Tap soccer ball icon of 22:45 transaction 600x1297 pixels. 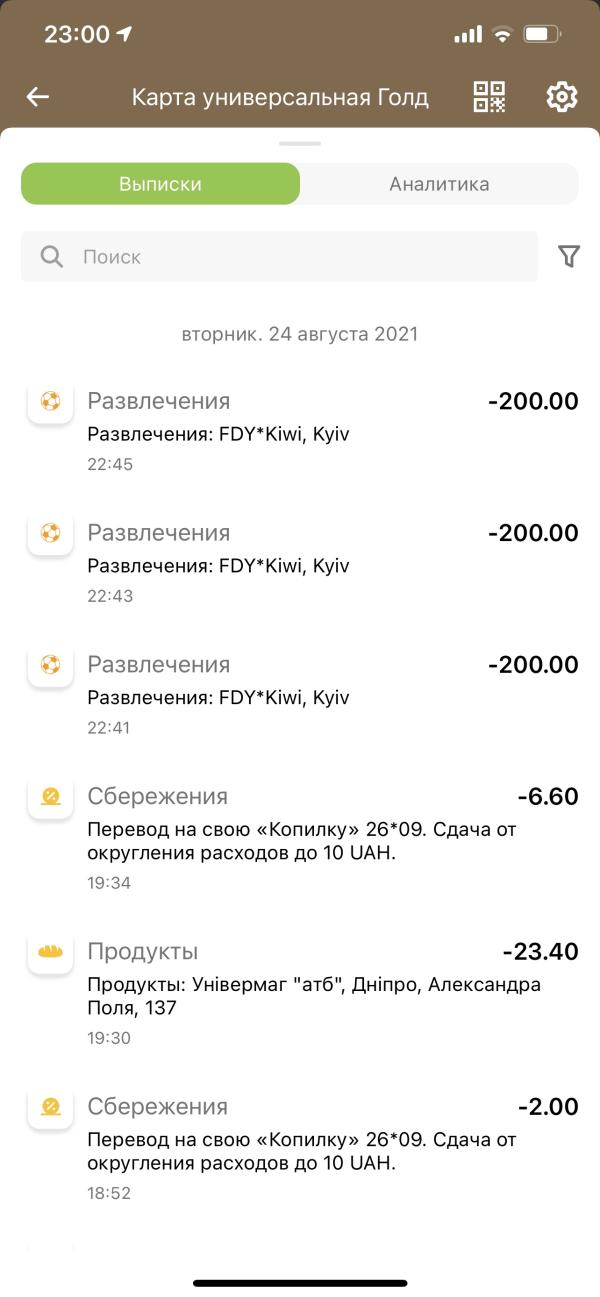tap(50, 402)
